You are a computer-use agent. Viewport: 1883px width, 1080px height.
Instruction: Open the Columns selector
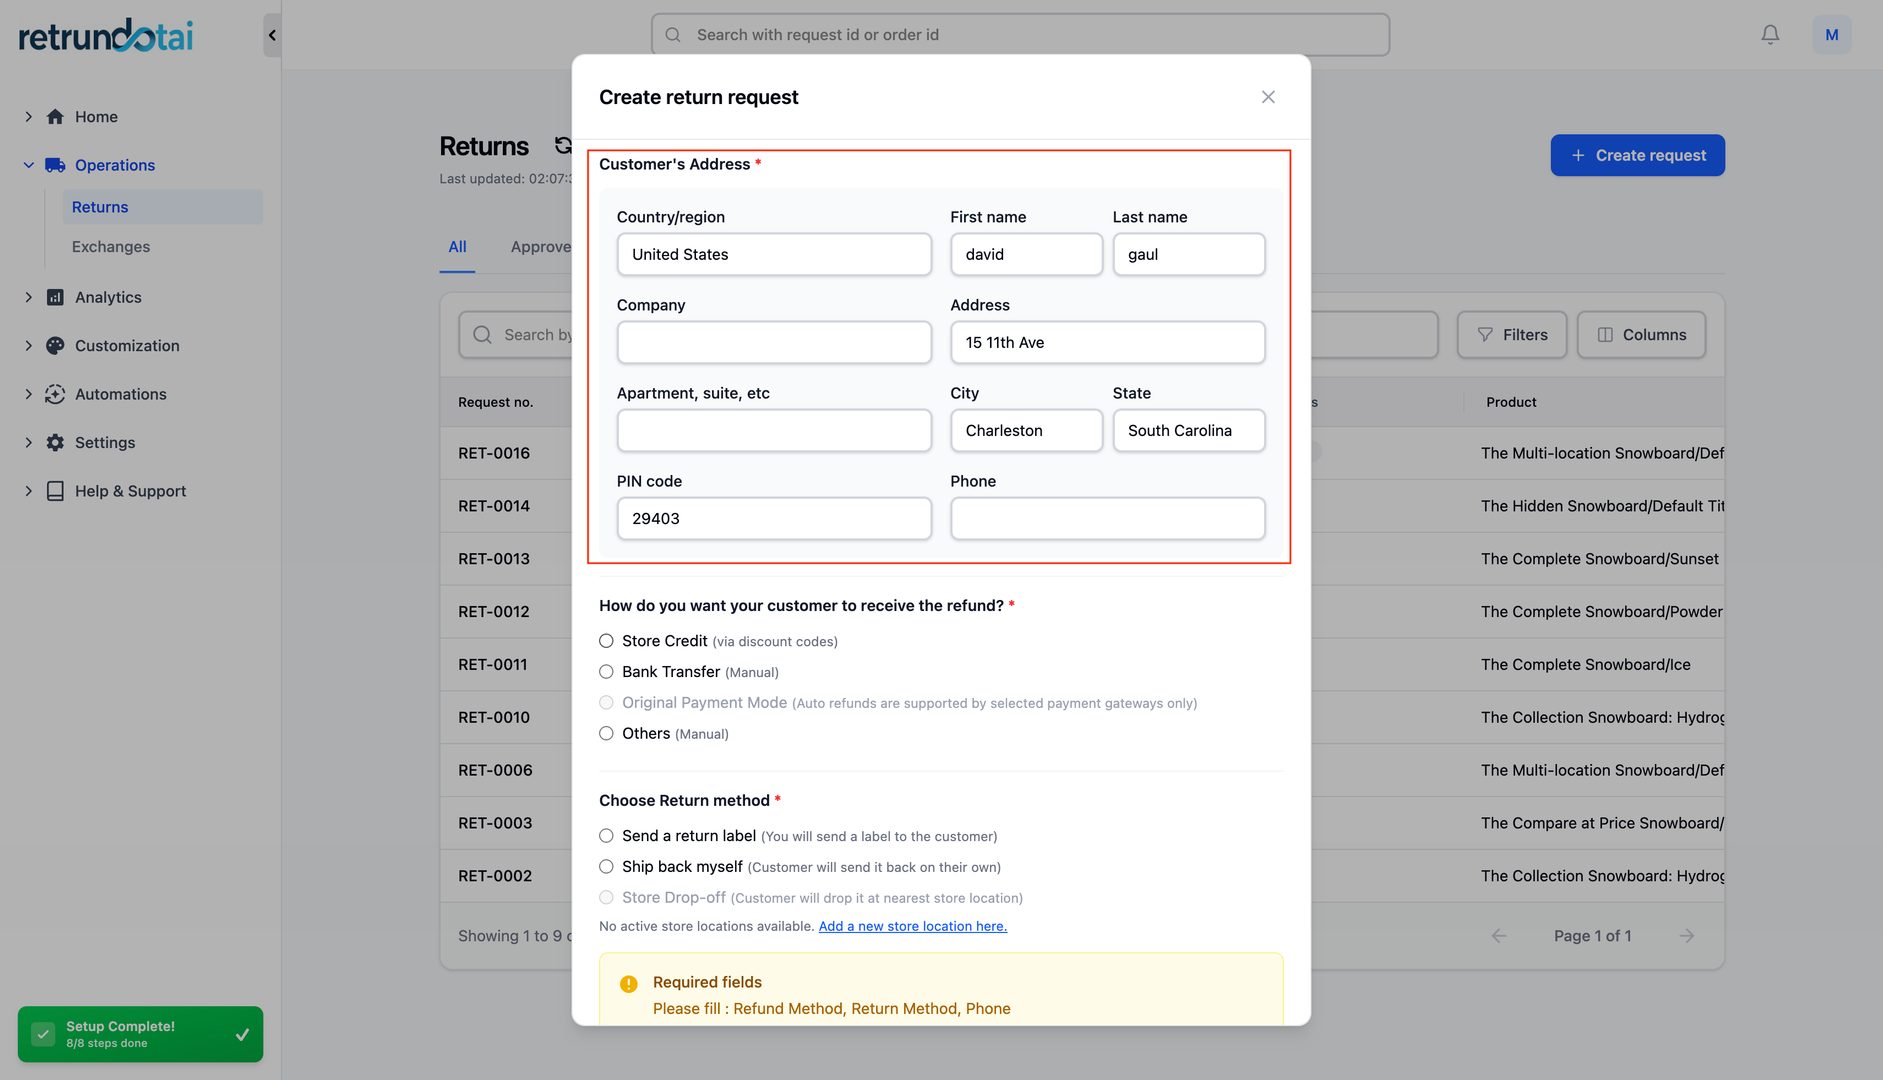point(1641,334)
